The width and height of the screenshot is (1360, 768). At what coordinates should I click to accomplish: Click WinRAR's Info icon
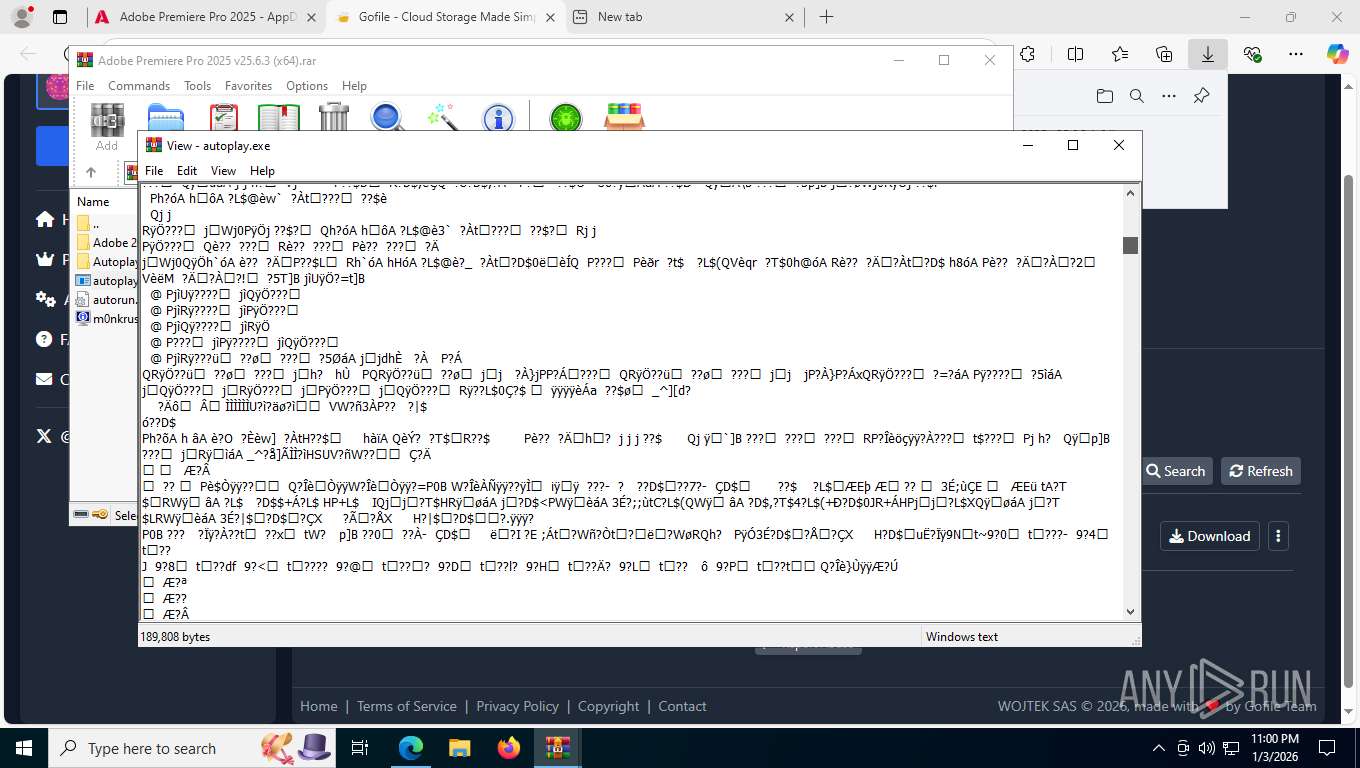point(498,117)
